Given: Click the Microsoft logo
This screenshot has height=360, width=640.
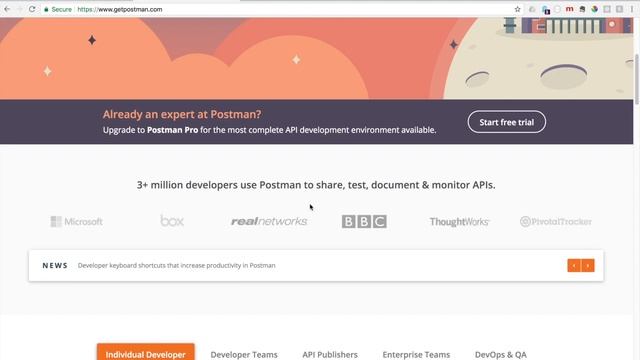Looking at the screenshot, I should click(x=76, y=222).
